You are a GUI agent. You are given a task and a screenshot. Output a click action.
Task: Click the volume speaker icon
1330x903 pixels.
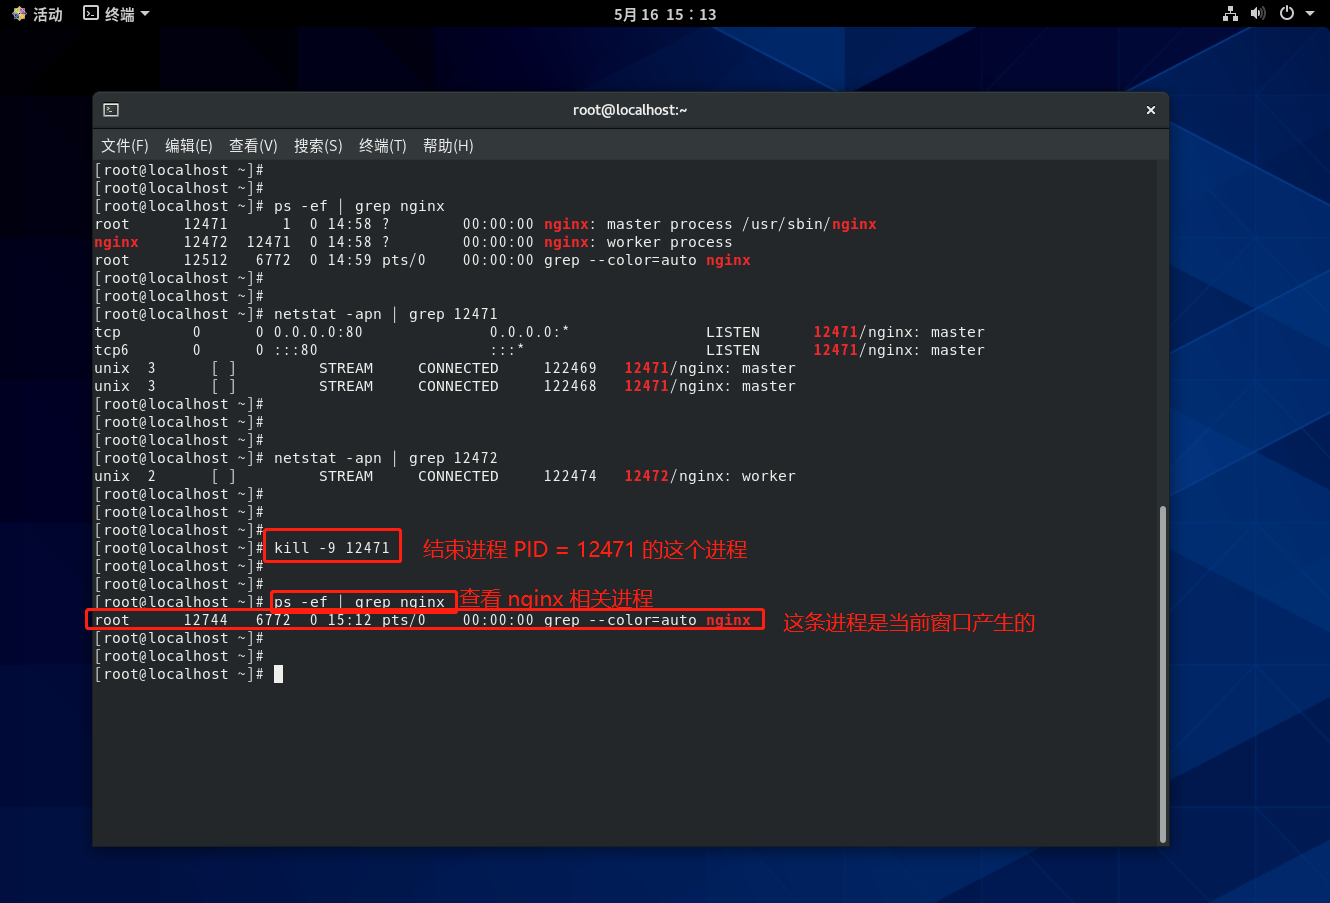tap(1258, 14)
